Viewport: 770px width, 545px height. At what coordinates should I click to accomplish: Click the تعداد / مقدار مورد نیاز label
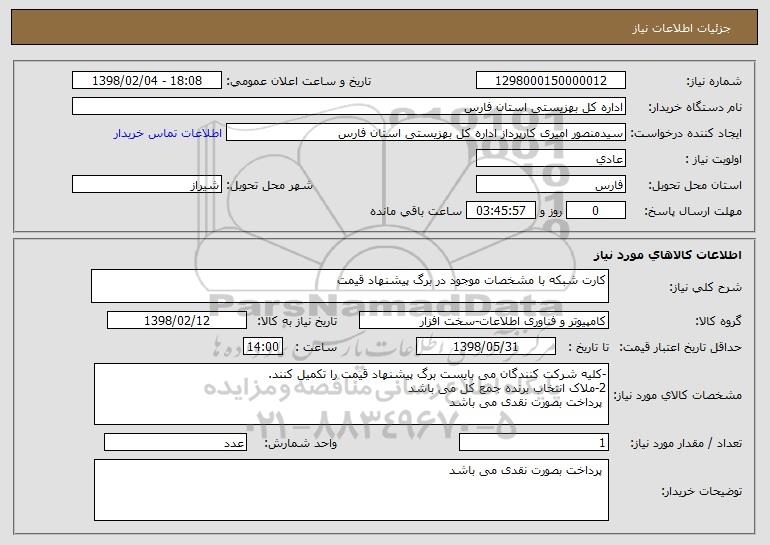686,443
